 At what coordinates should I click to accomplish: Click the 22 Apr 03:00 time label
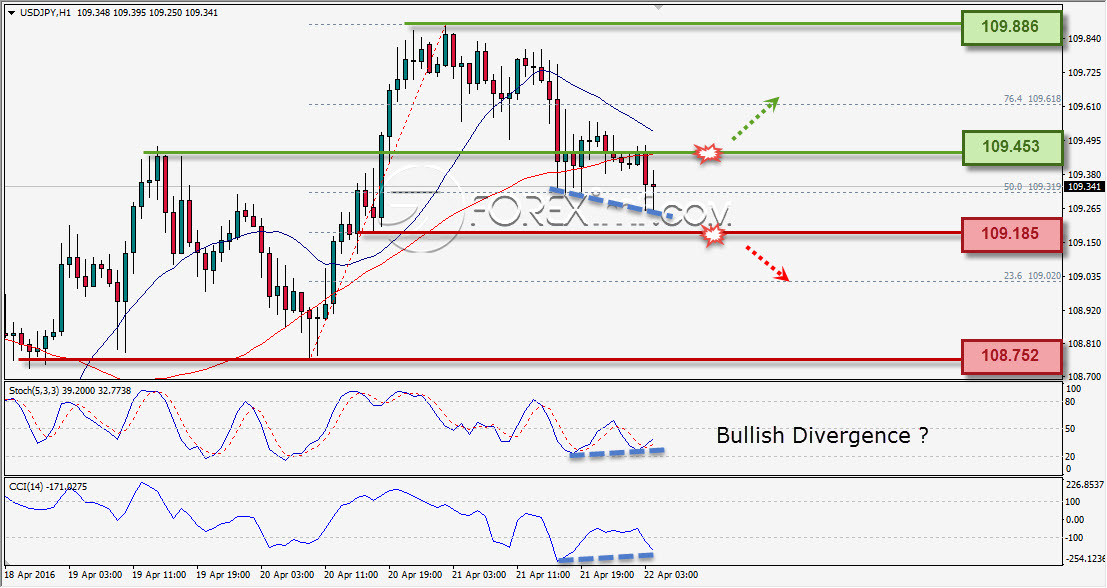(671, 575)
